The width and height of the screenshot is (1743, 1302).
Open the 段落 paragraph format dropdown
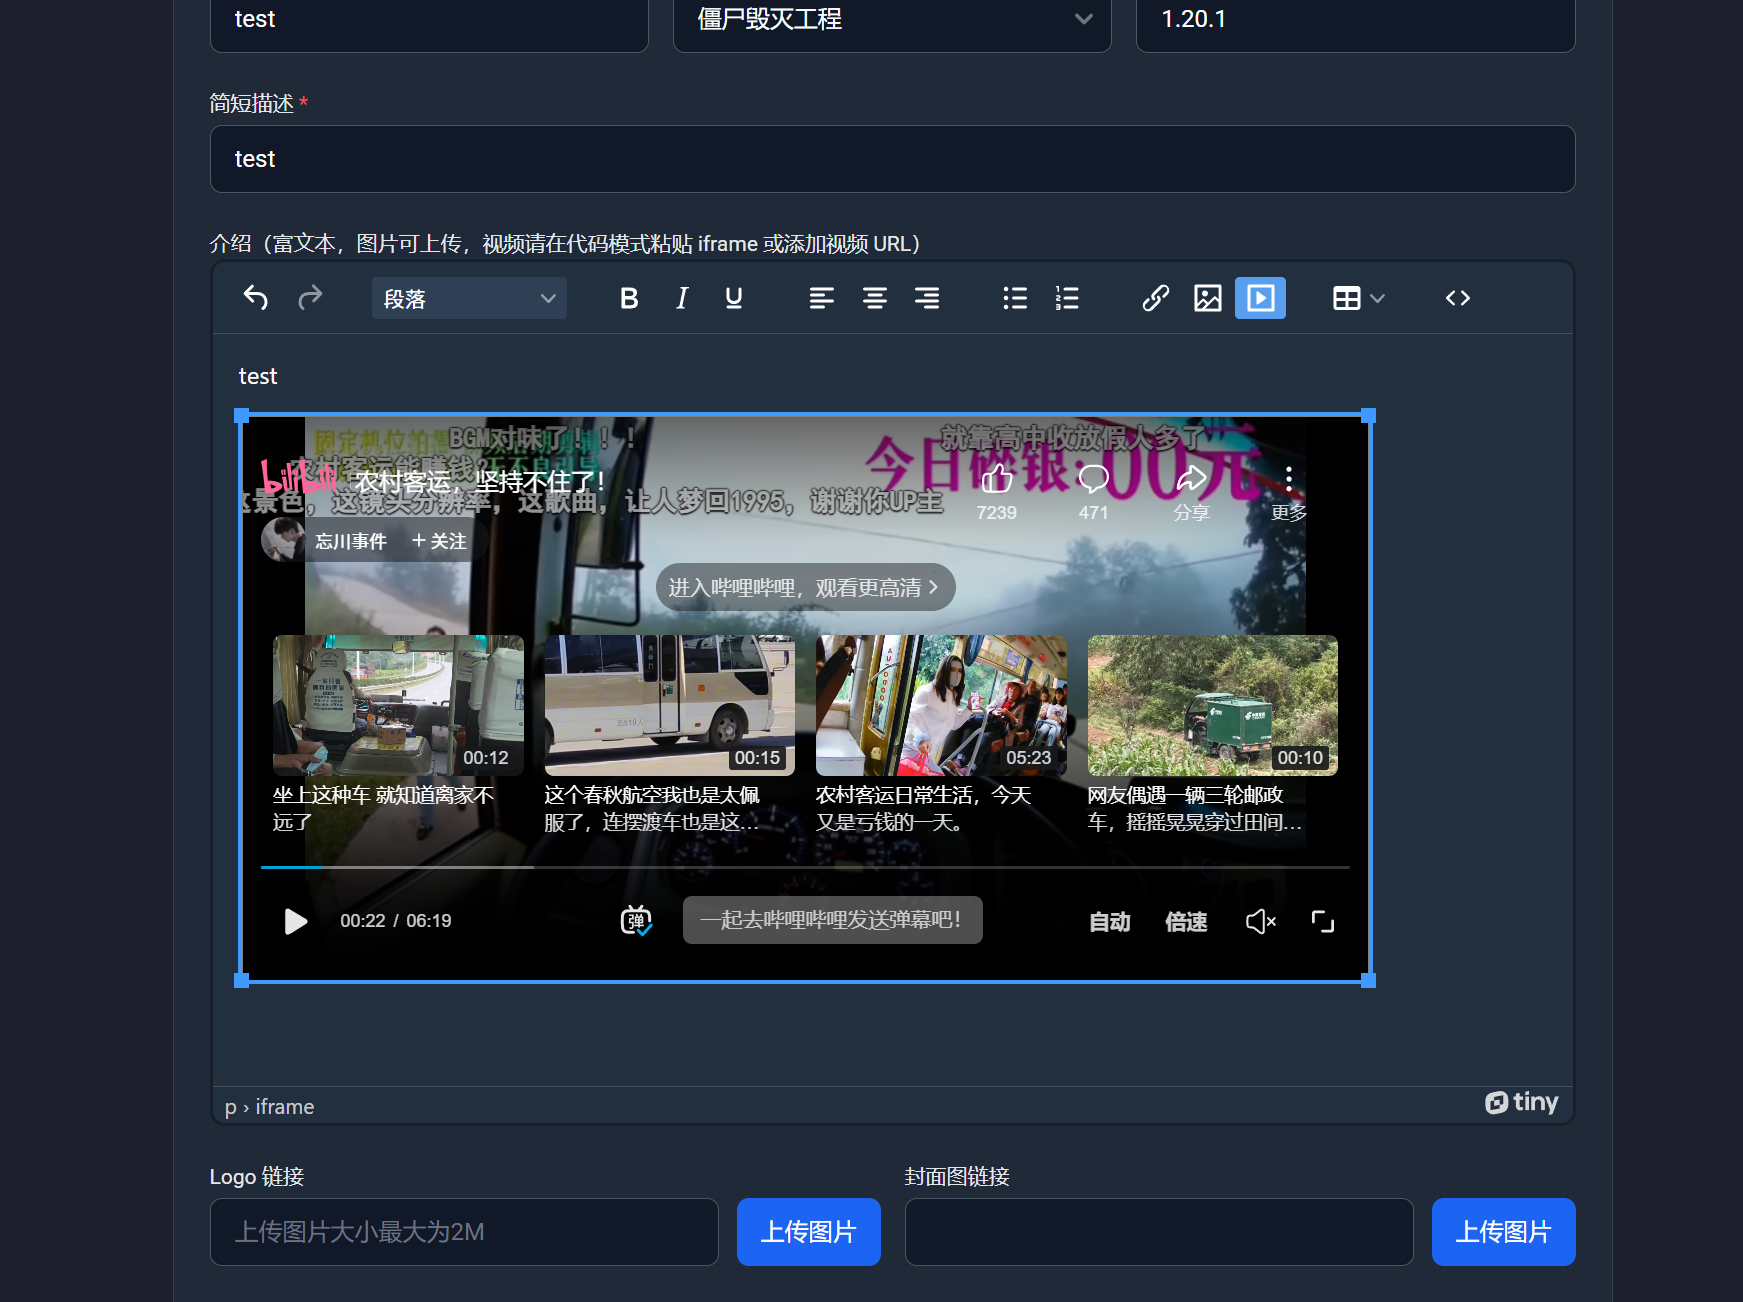pos(469,298)
